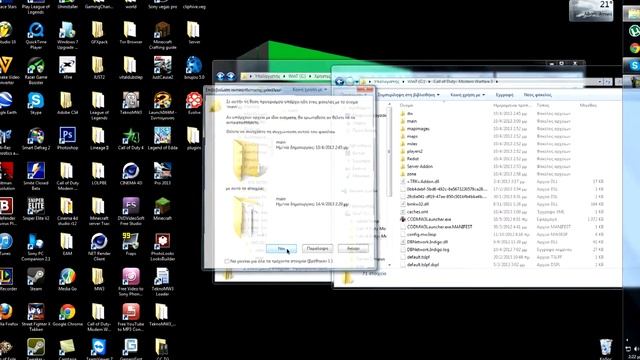640x360 pixels.
Task: Open Street Fighter X Tekken shortcut
Action: (36, 317)
